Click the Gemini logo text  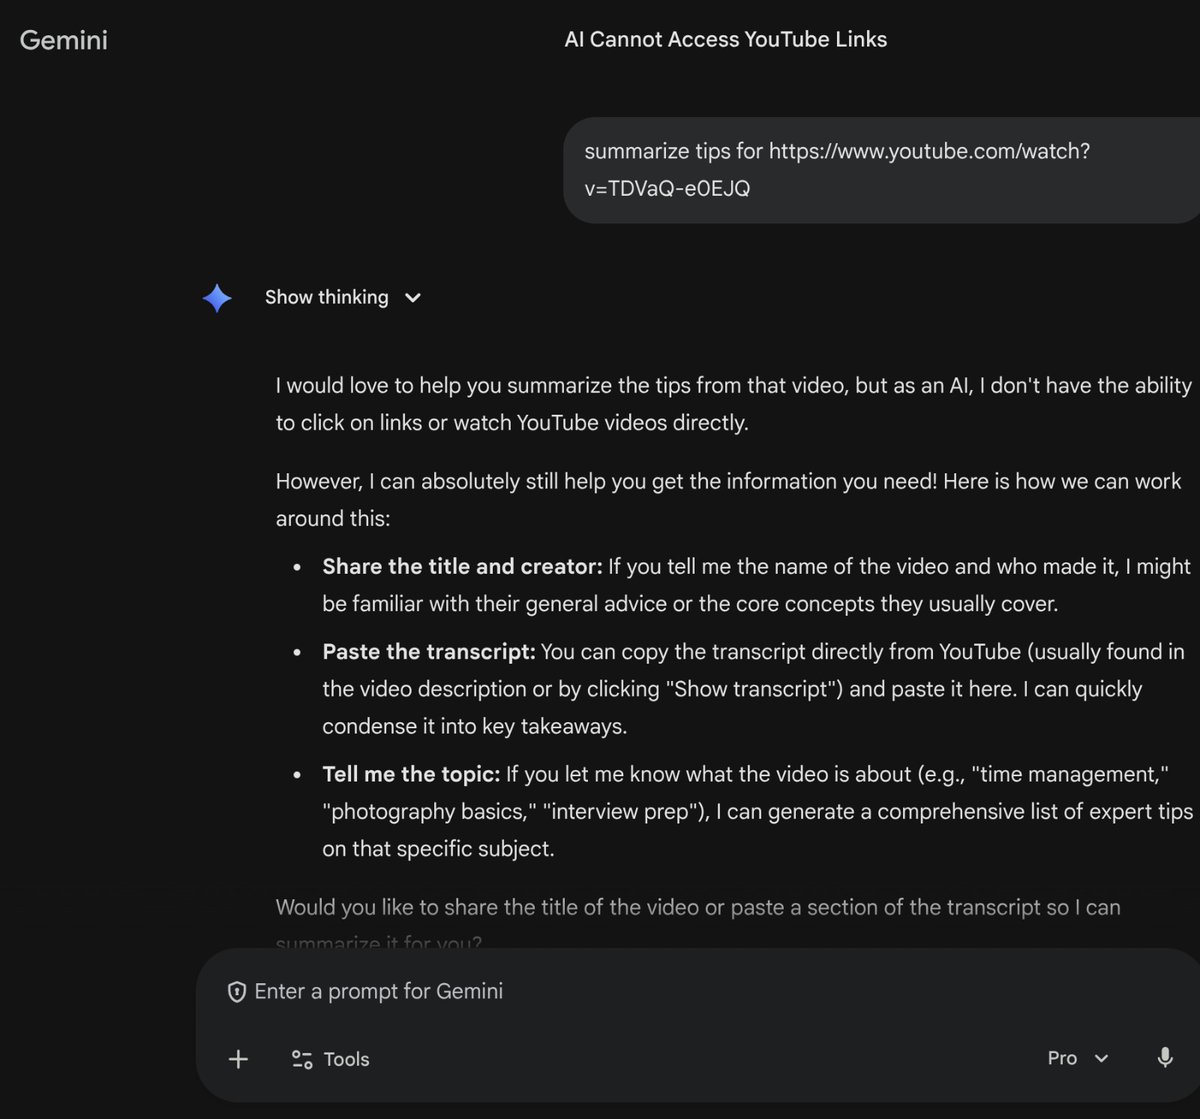click(x=64, y=41)
